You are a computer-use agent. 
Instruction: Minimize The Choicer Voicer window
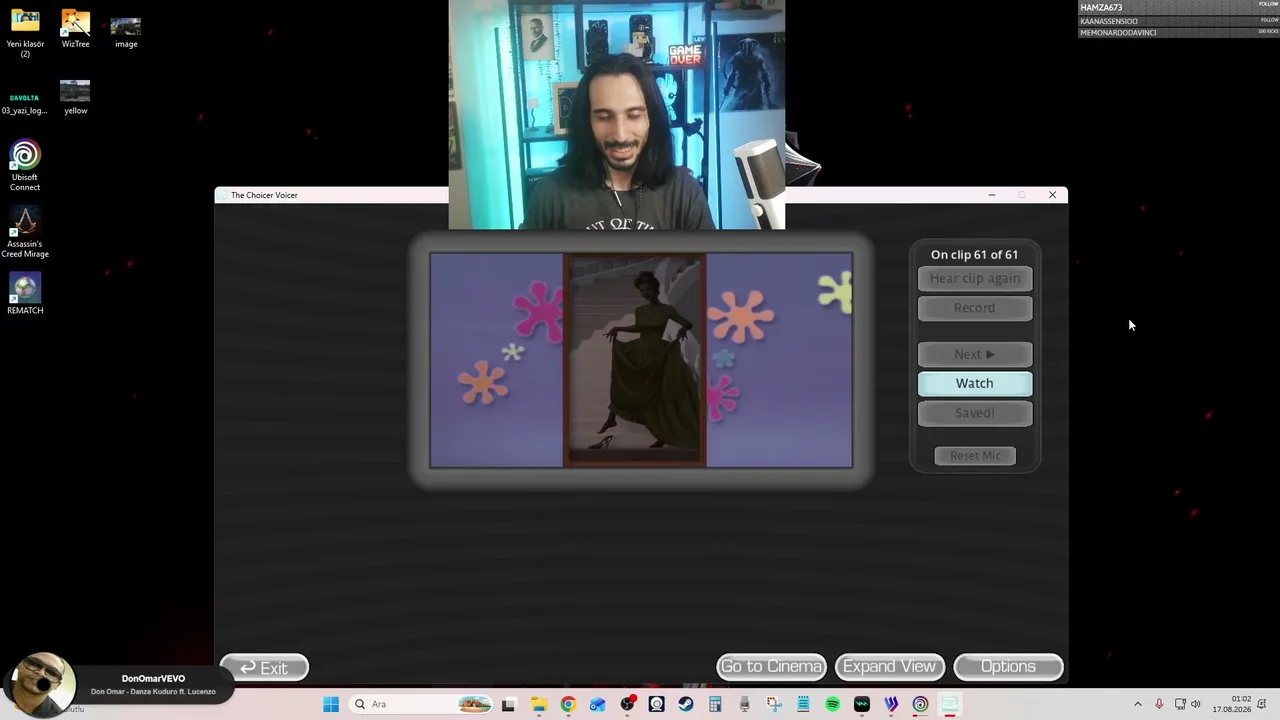click(x=992, y=195)
